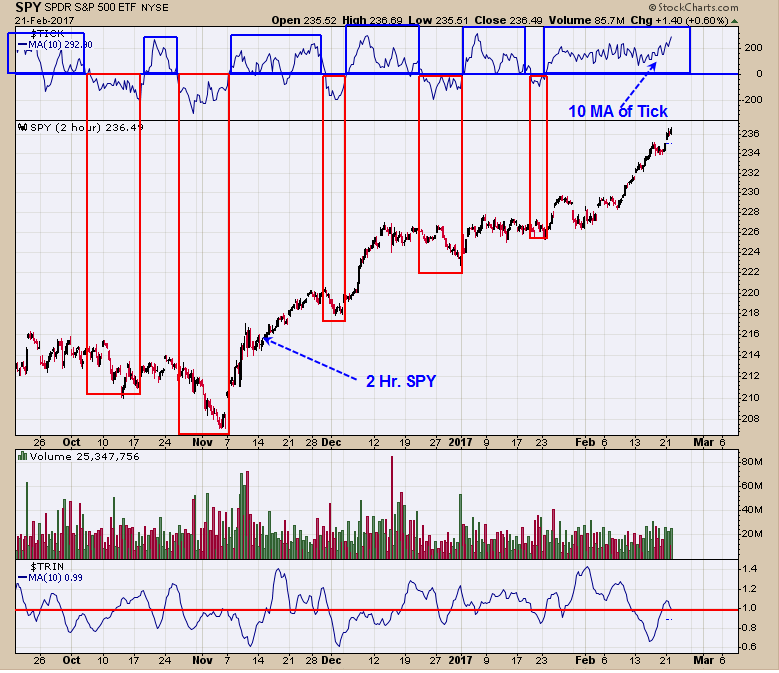Click the 80M volume axis label
779x673 pixels.
pyautogui.click(x=752, y=462)
